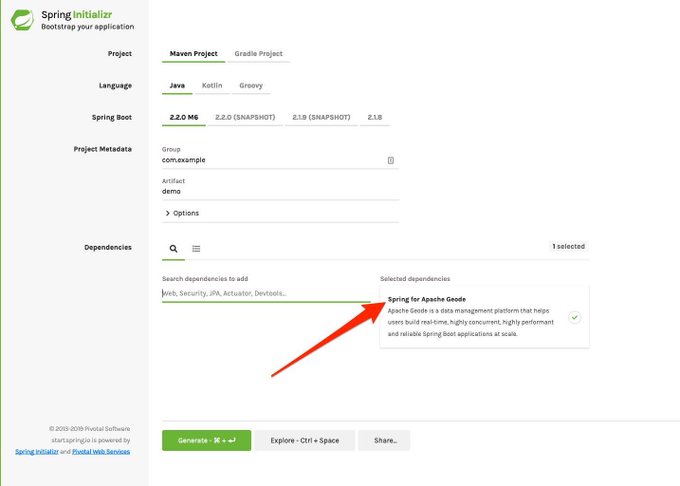
Task: Click the search dependencies input field
Action: [266, 293]
